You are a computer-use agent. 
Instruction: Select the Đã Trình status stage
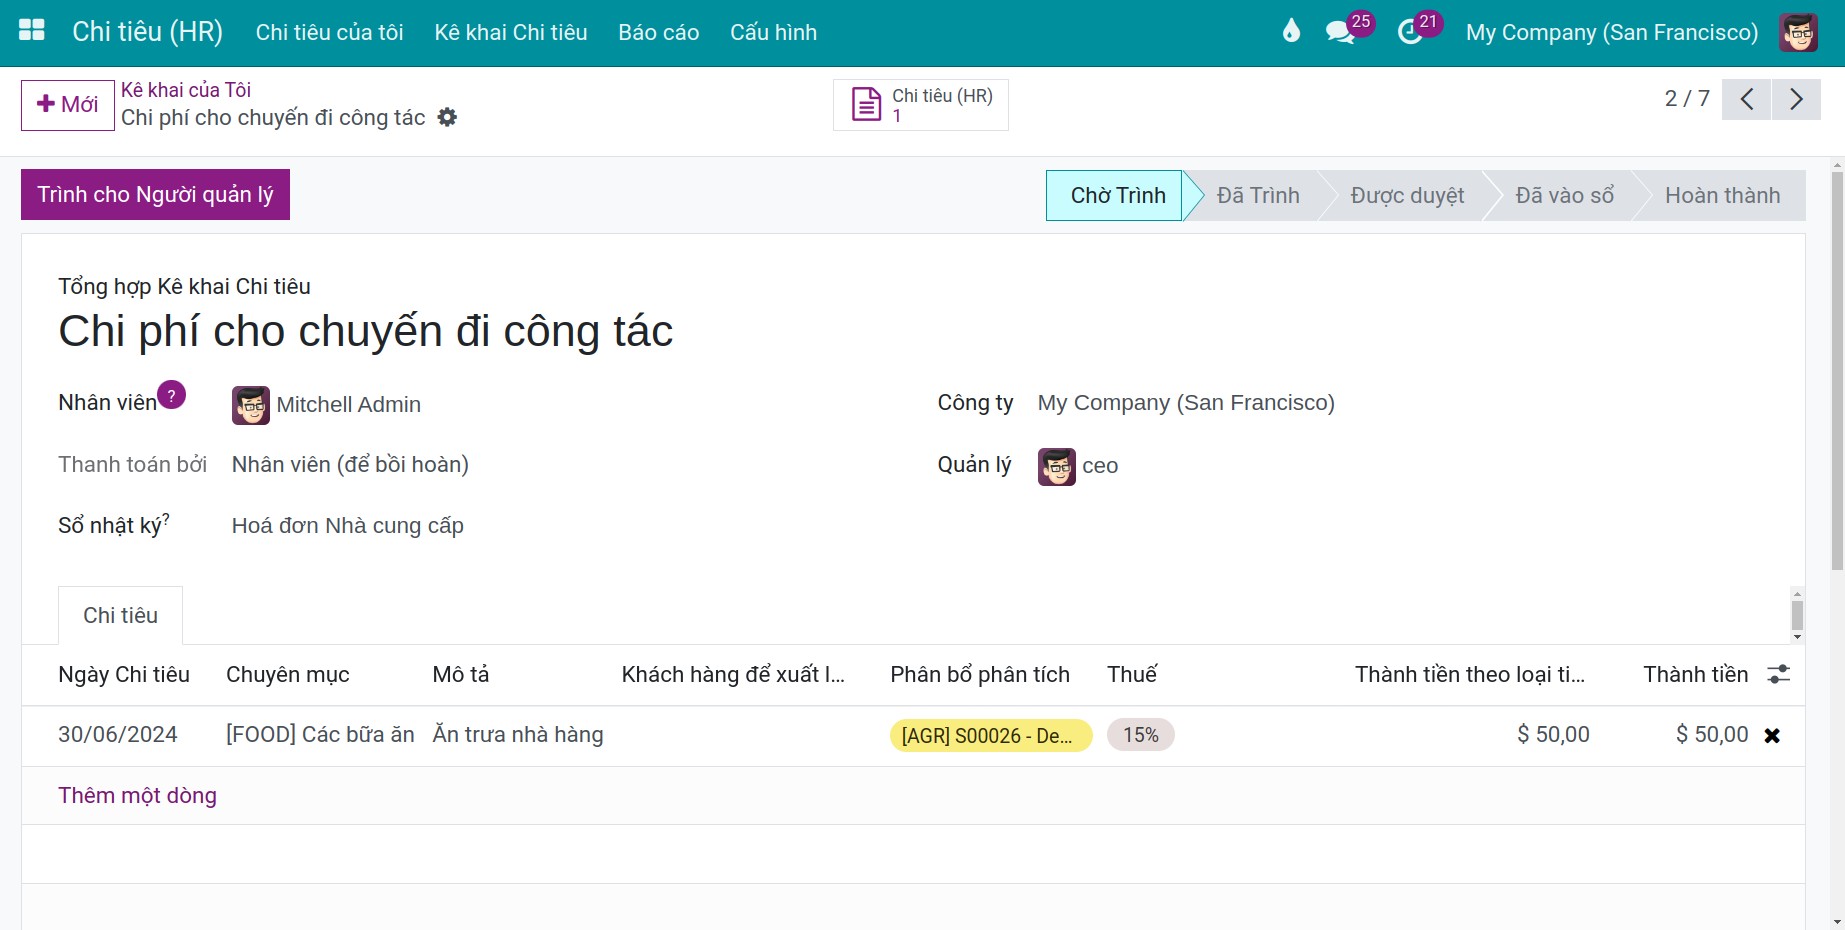[x=1258, y=195]
